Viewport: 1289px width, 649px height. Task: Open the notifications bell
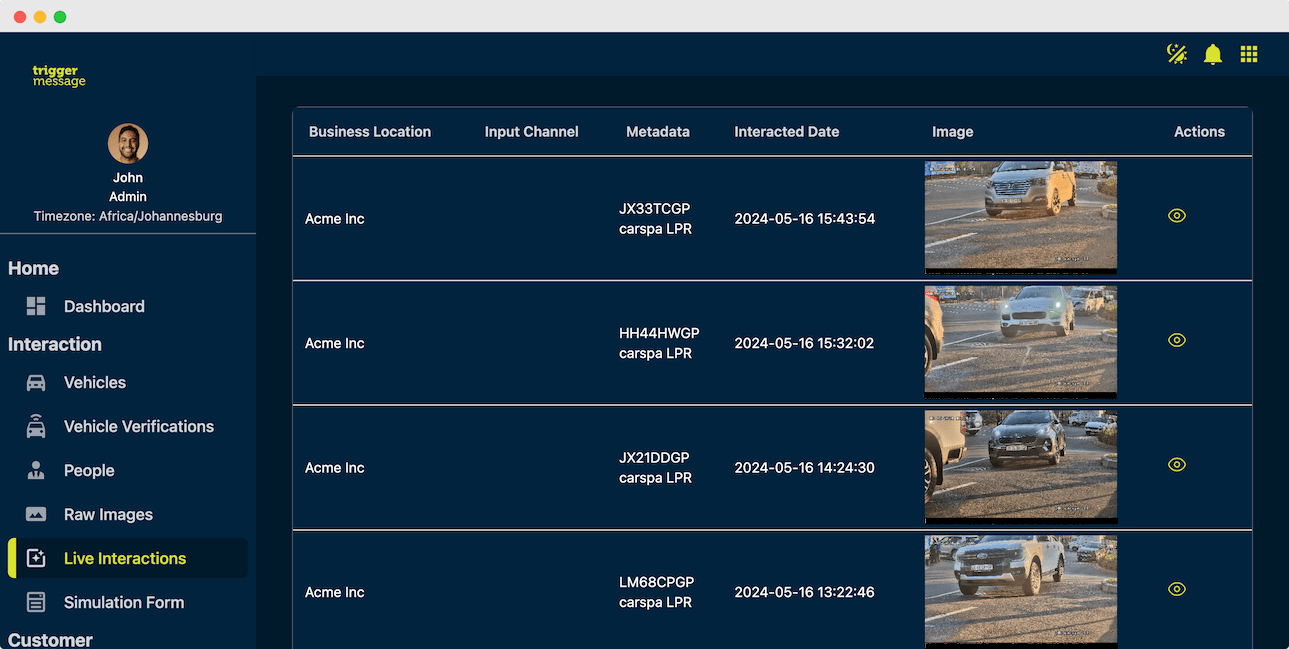click(1213, 54)
